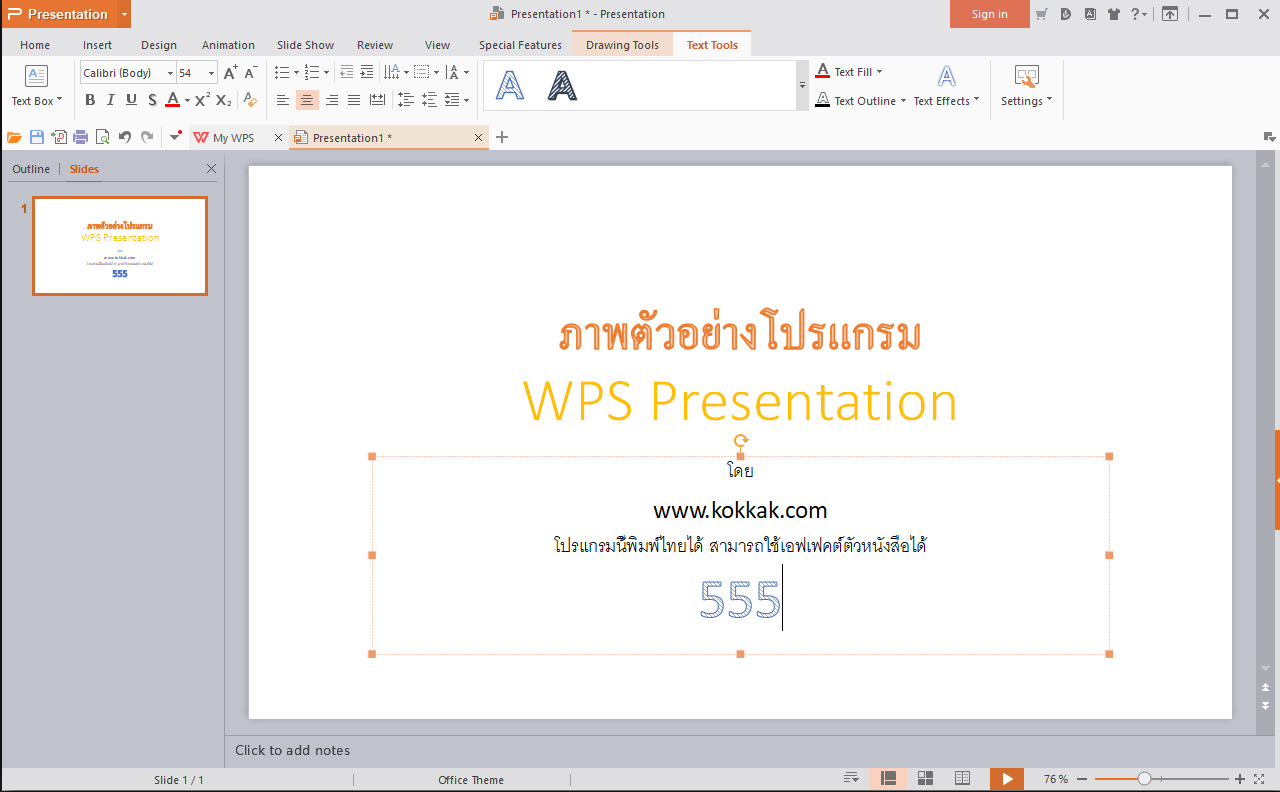Open the Drawing Tools ribbon tab

pyautogui.click(x=622, y=45)
